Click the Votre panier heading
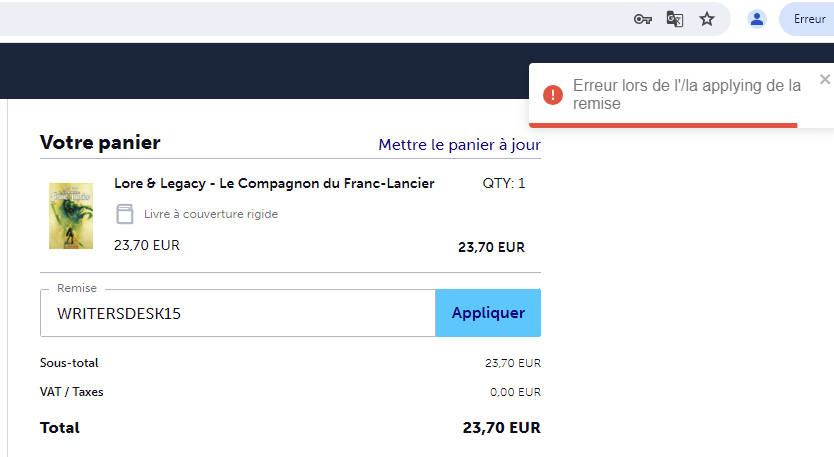 pos(100,143)
